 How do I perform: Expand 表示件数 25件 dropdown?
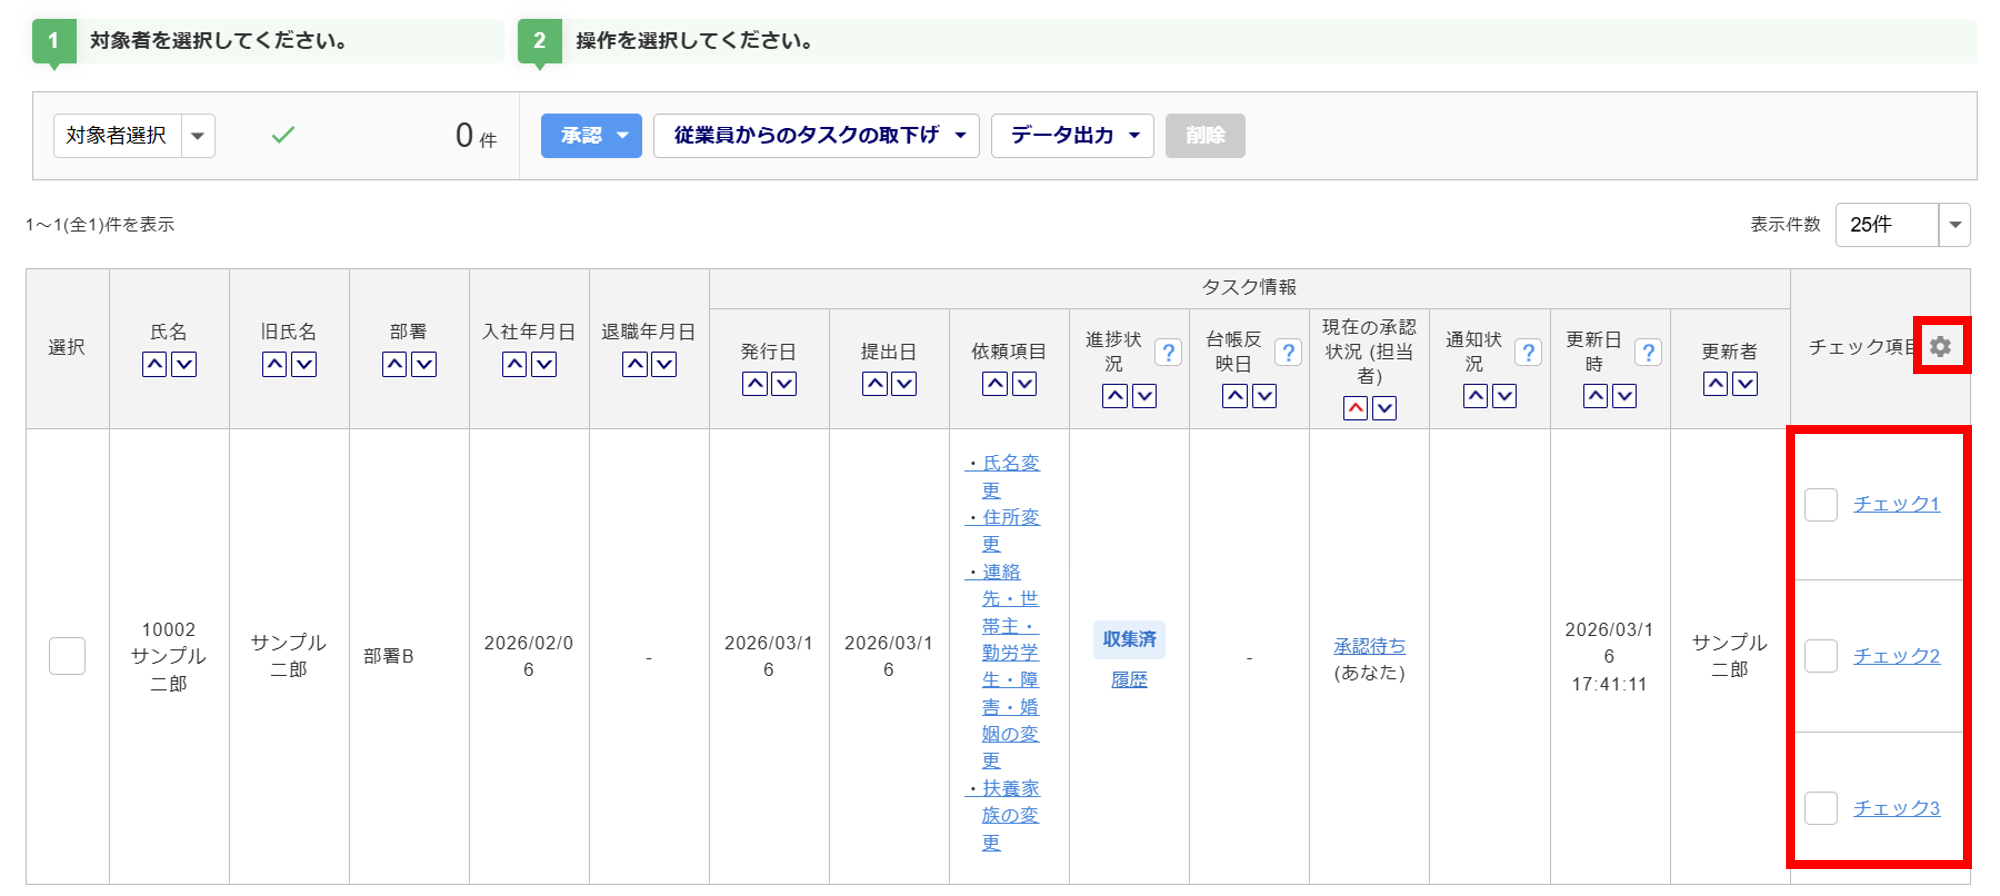click(x=1954, y=225)
